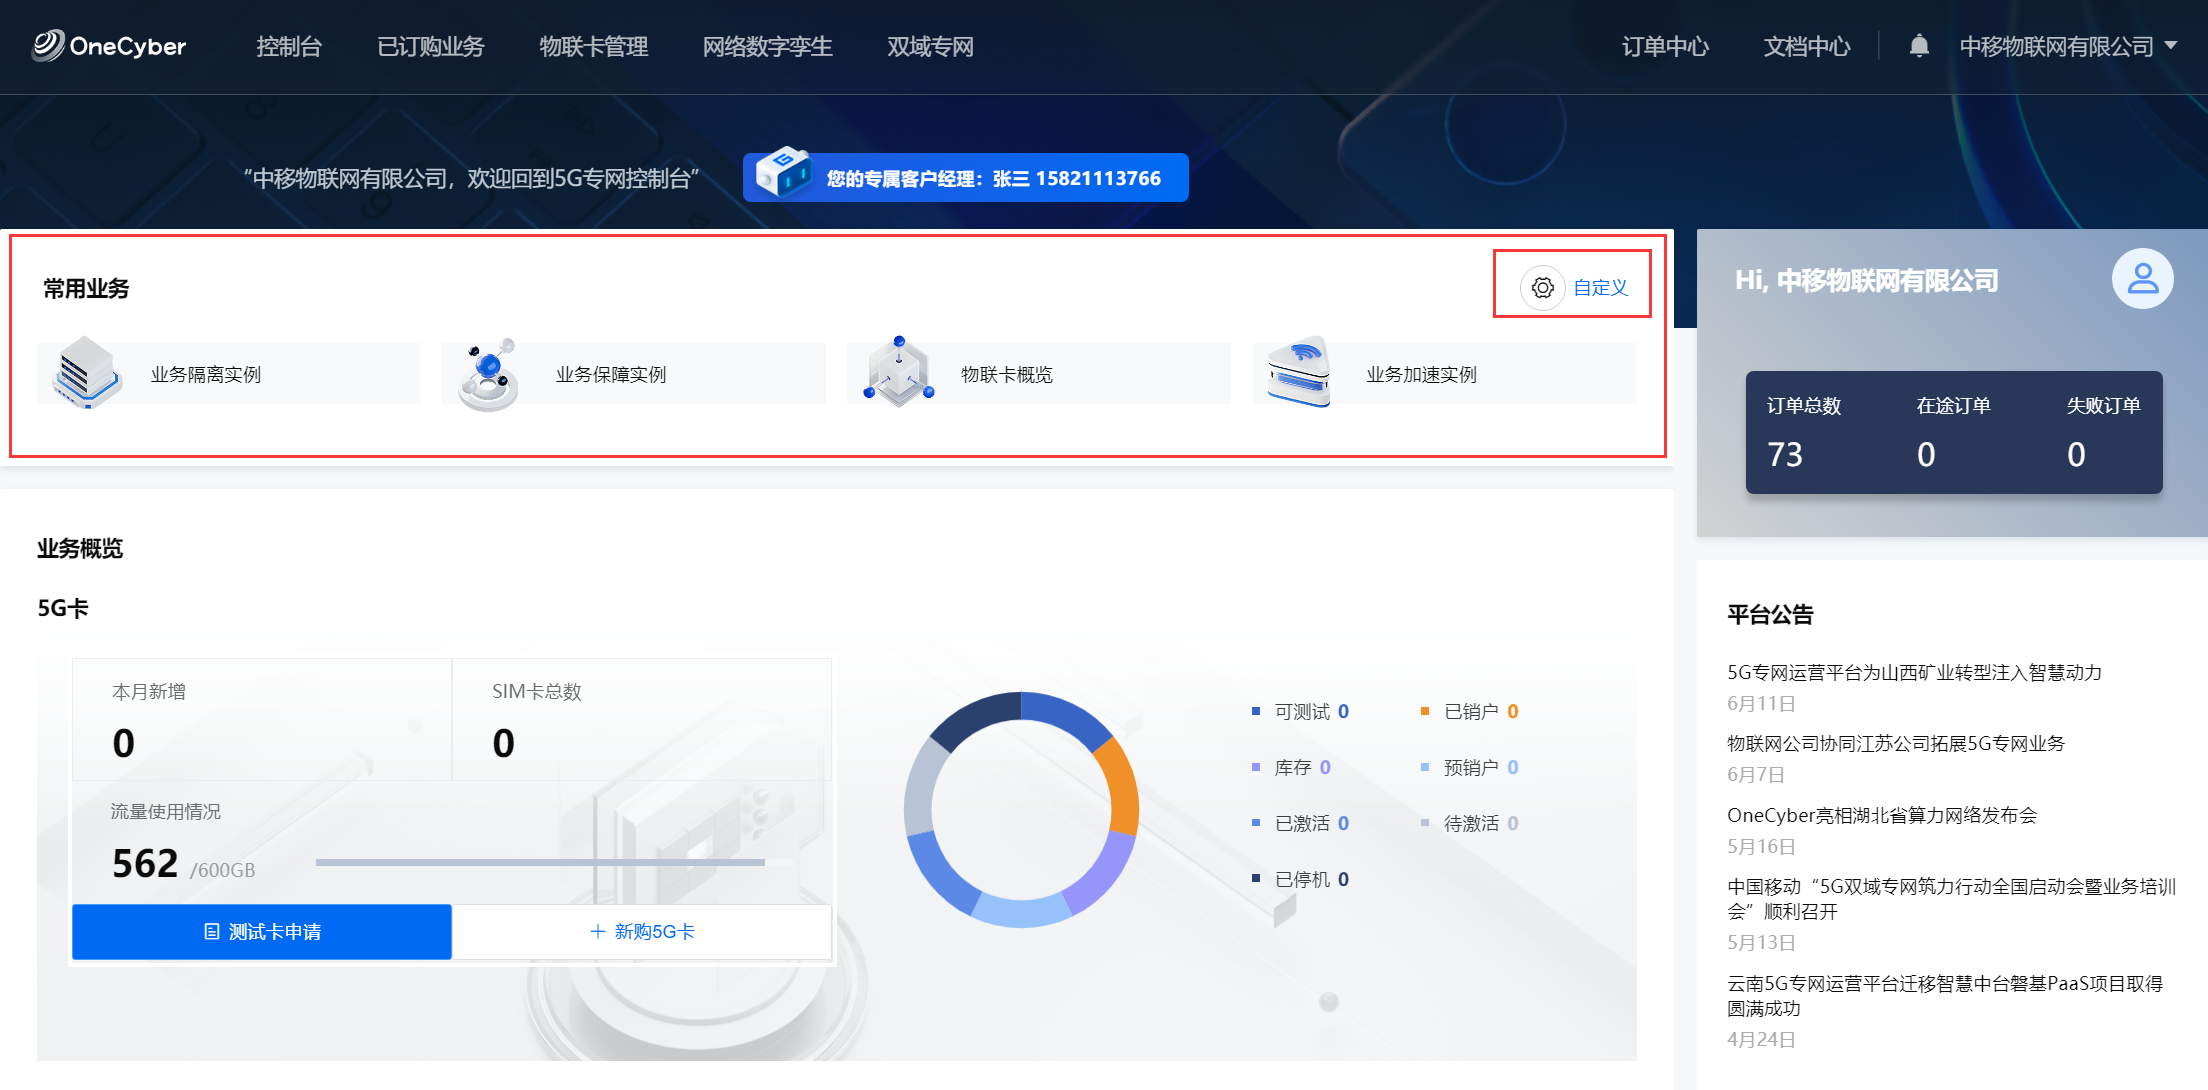Open OneCyber亮相湖北省算力网络发布会 announcement
This screenshot has height=1090, width=2208.
(1881, 815)
